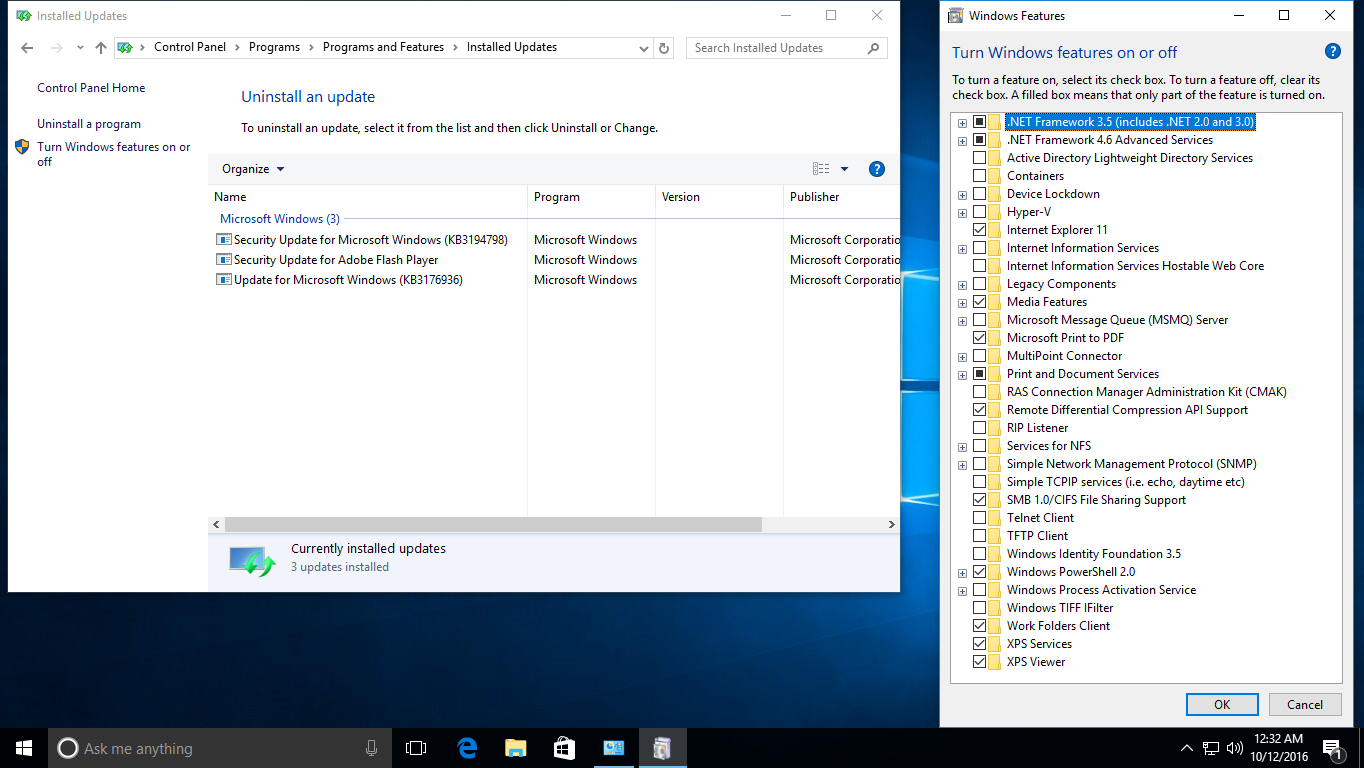1364x768 pixels.
Task: Expand the Services for NFS node
Action: [x=962, y=447]
